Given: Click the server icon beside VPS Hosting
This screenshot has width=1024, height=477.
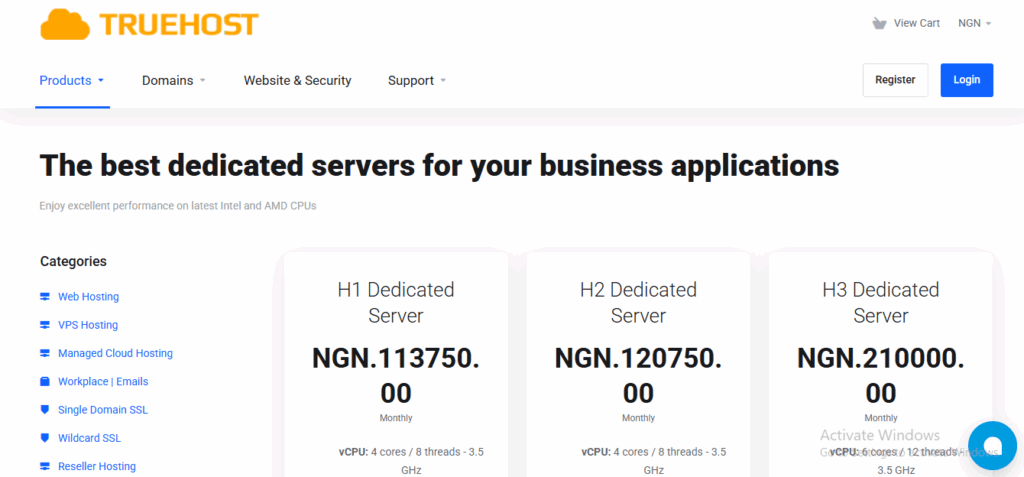Looking at the screenshot, I should click(x=44, y=325).
